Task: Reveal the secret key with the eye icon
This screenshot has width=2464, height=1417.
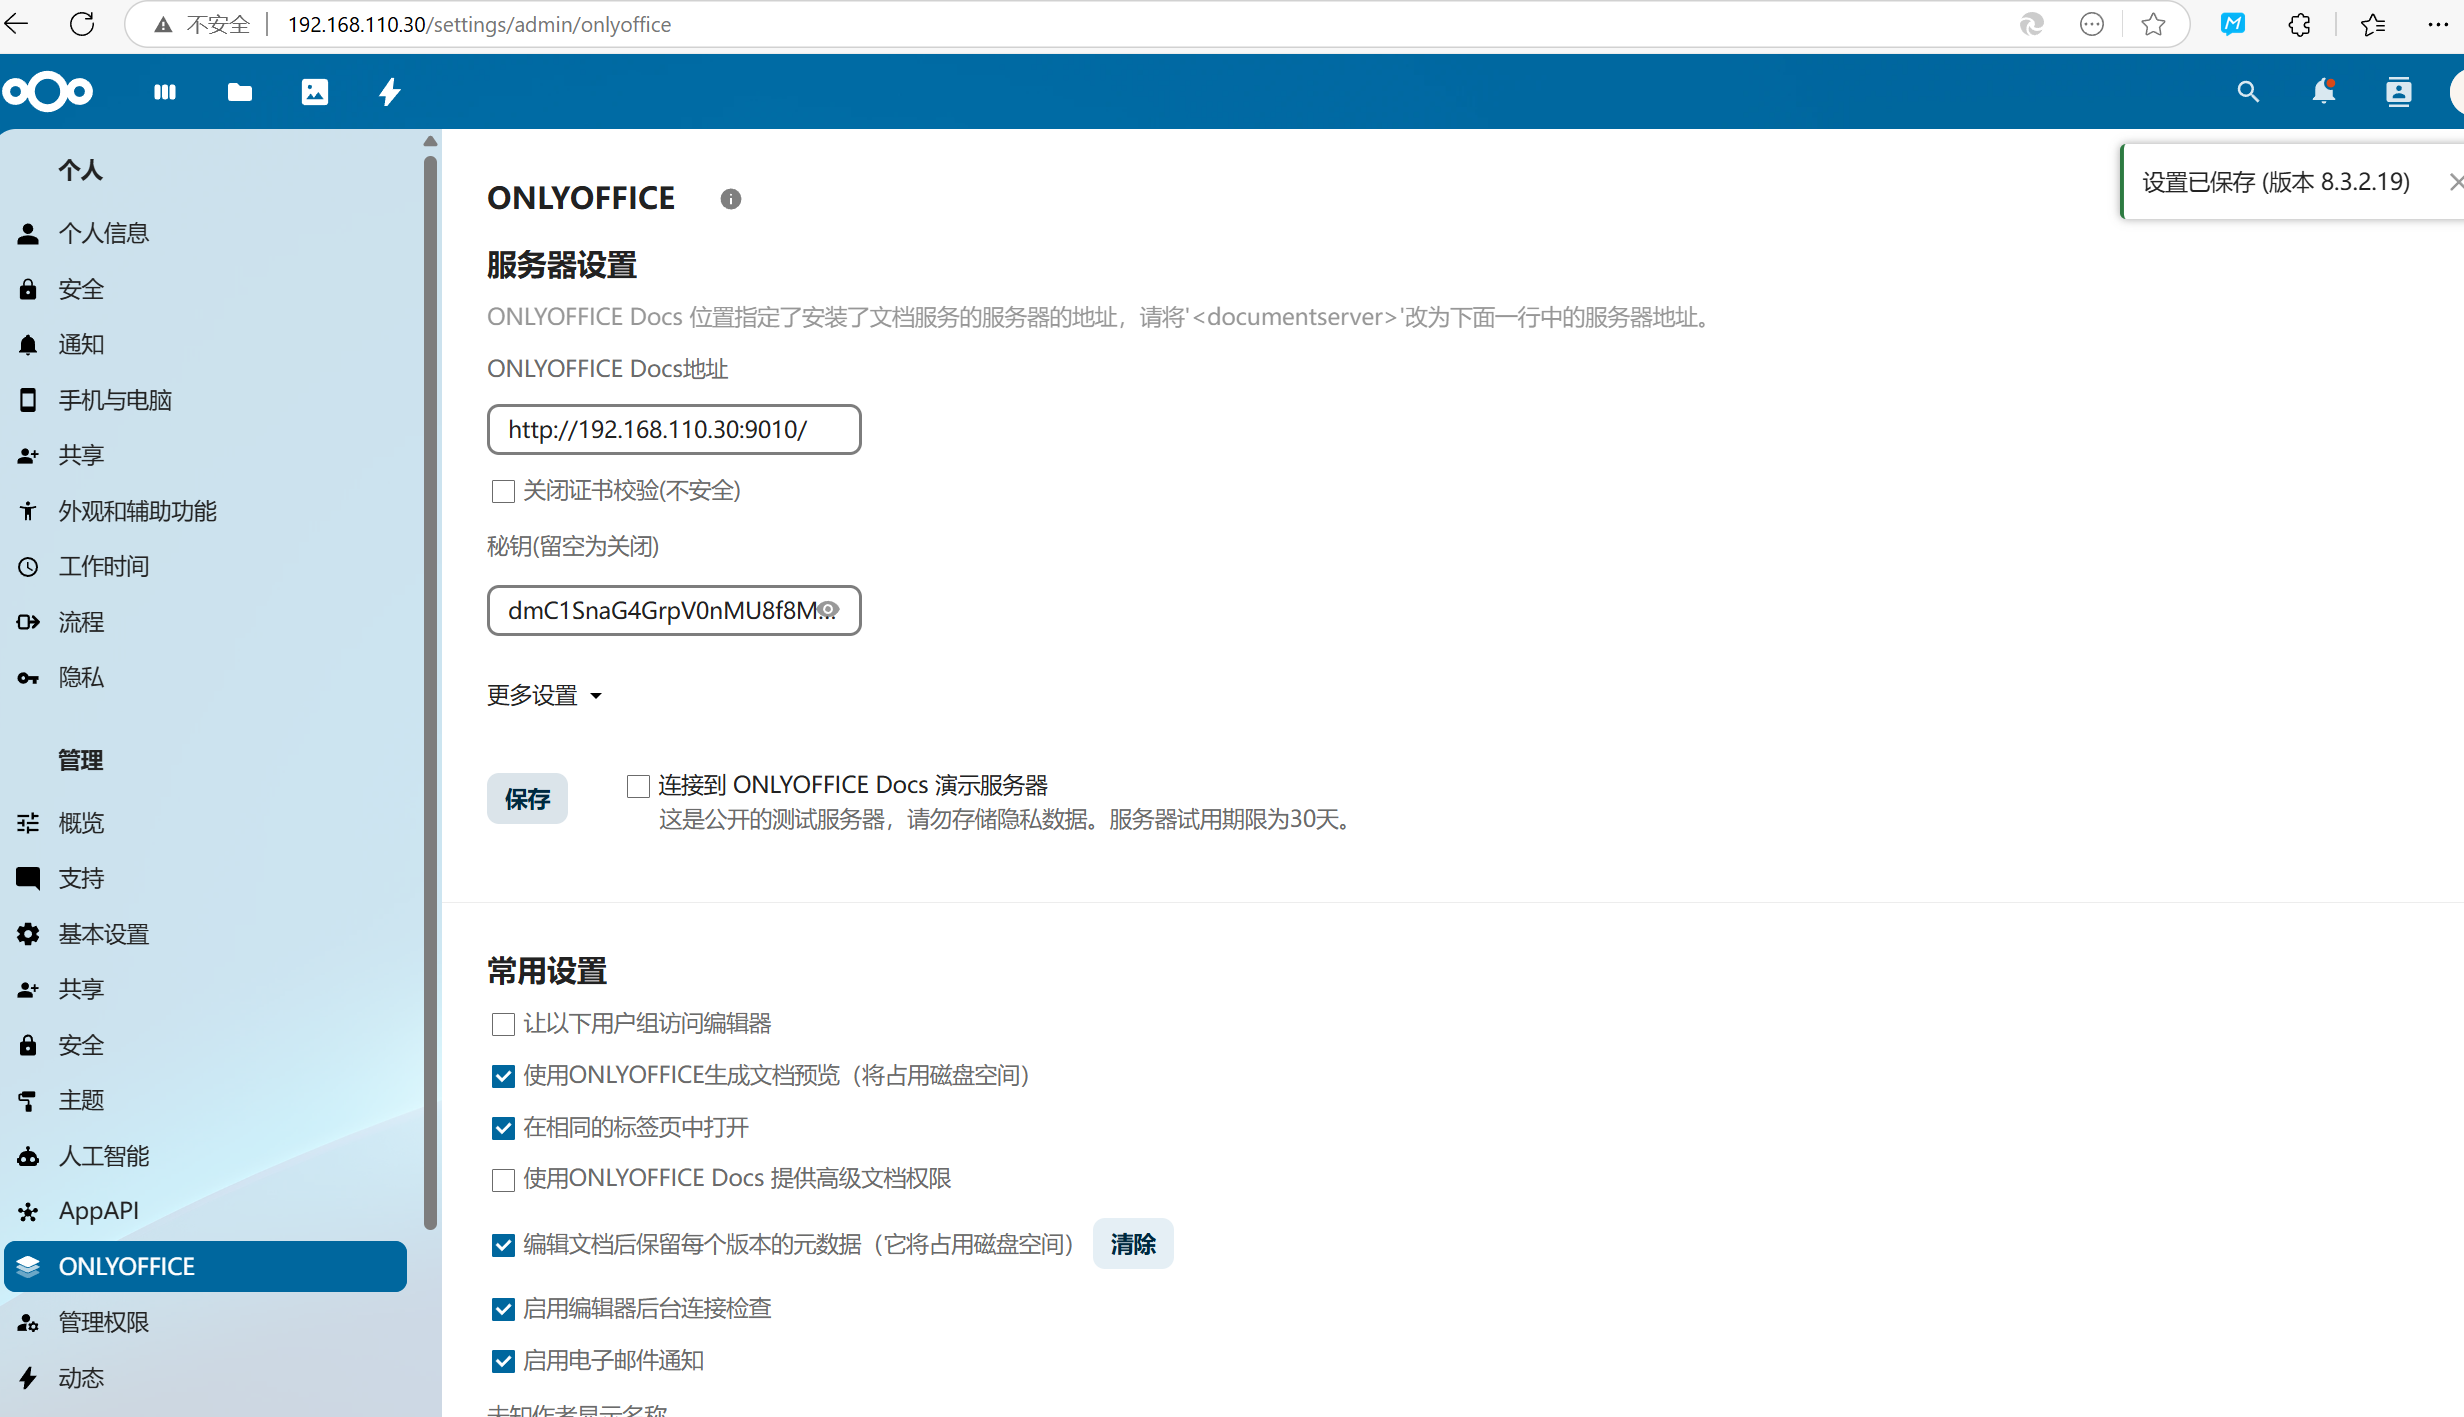Action: click(829, 610)
